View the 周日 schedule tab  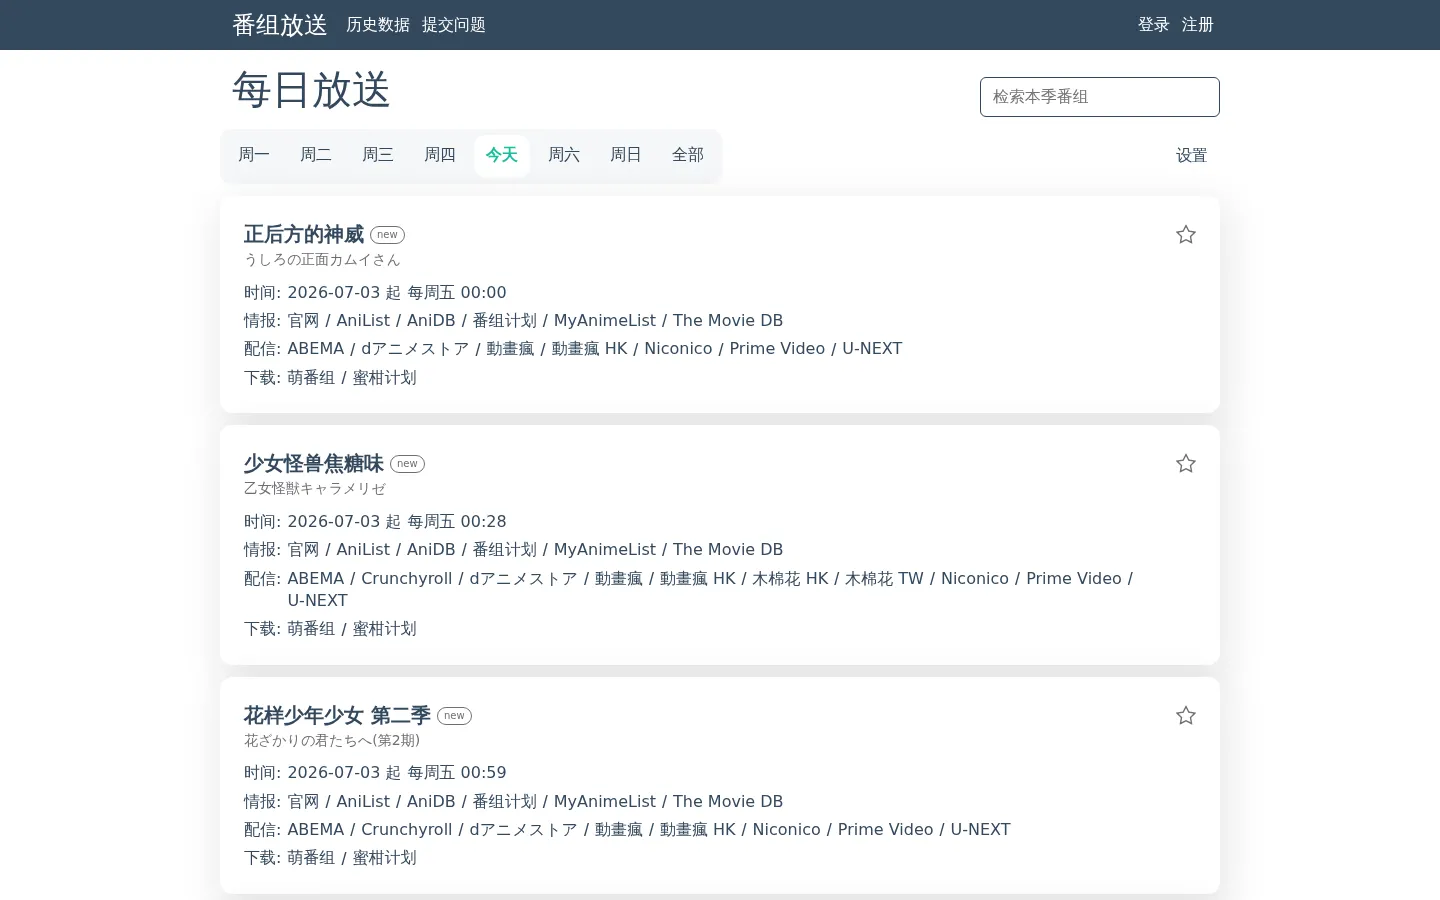(626, 155)
